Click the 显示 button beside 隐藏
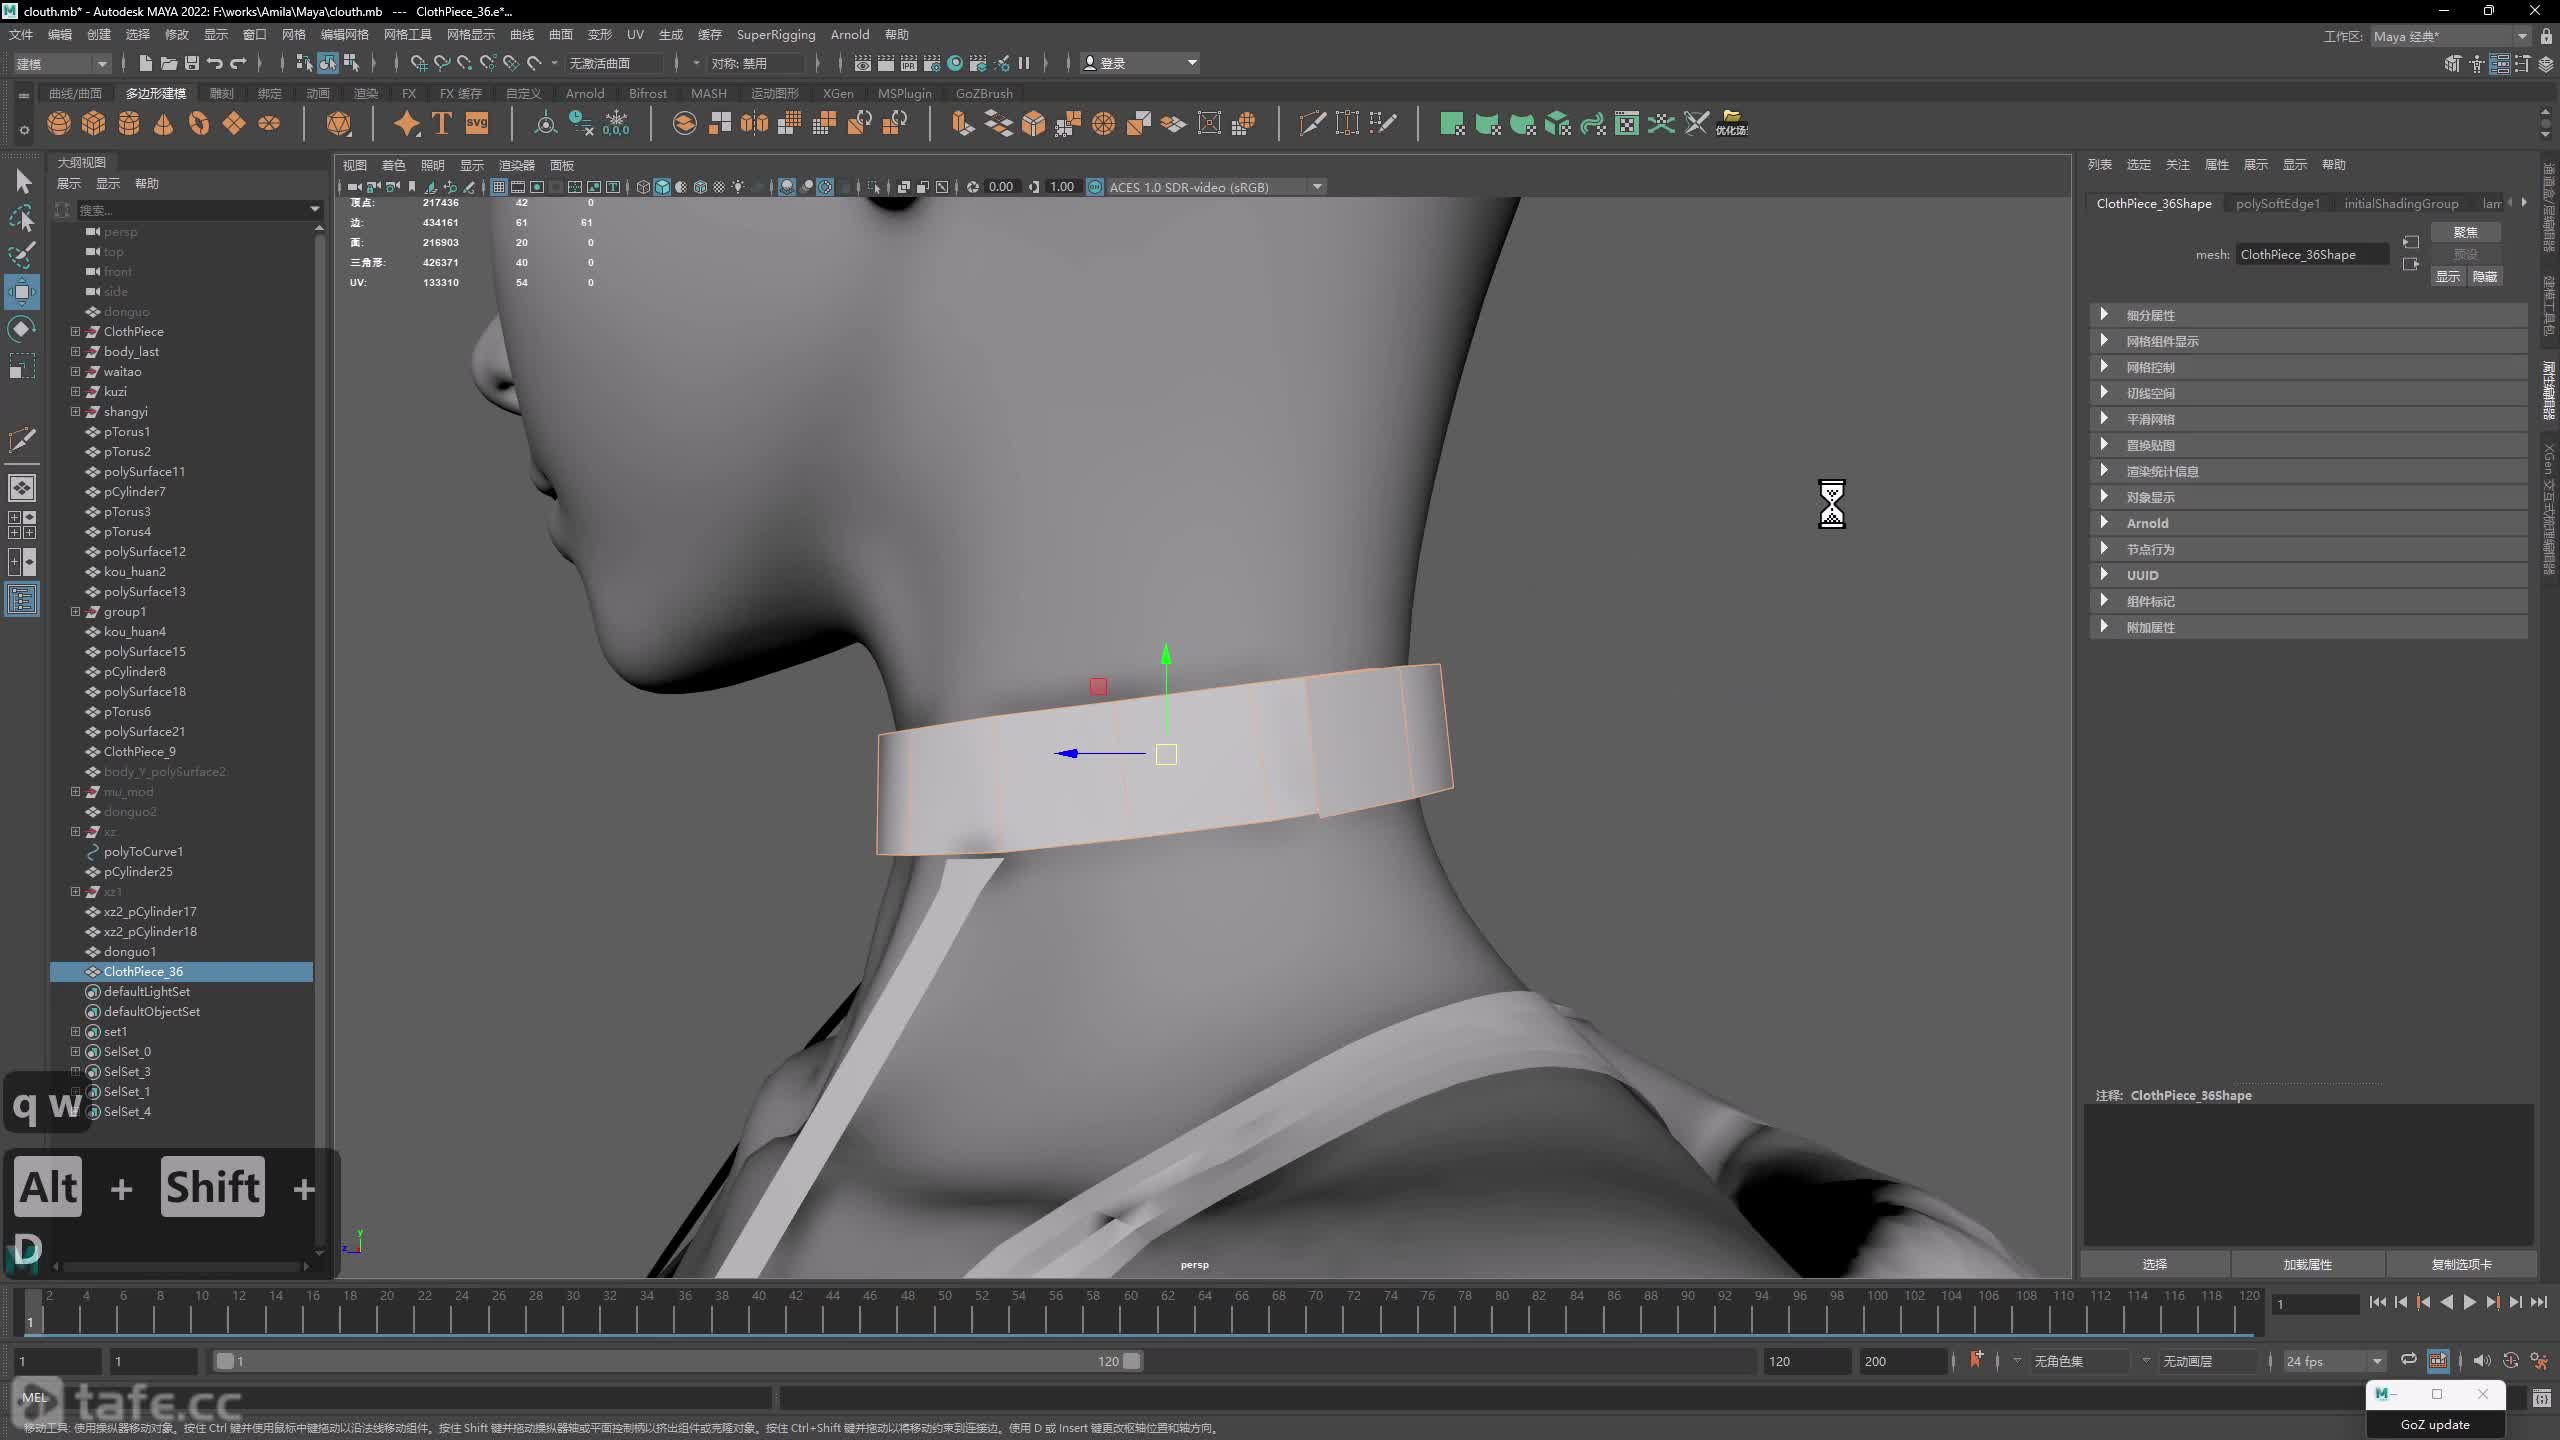Screen dimensions: 2560x1440 click(x=2448, y=277)
